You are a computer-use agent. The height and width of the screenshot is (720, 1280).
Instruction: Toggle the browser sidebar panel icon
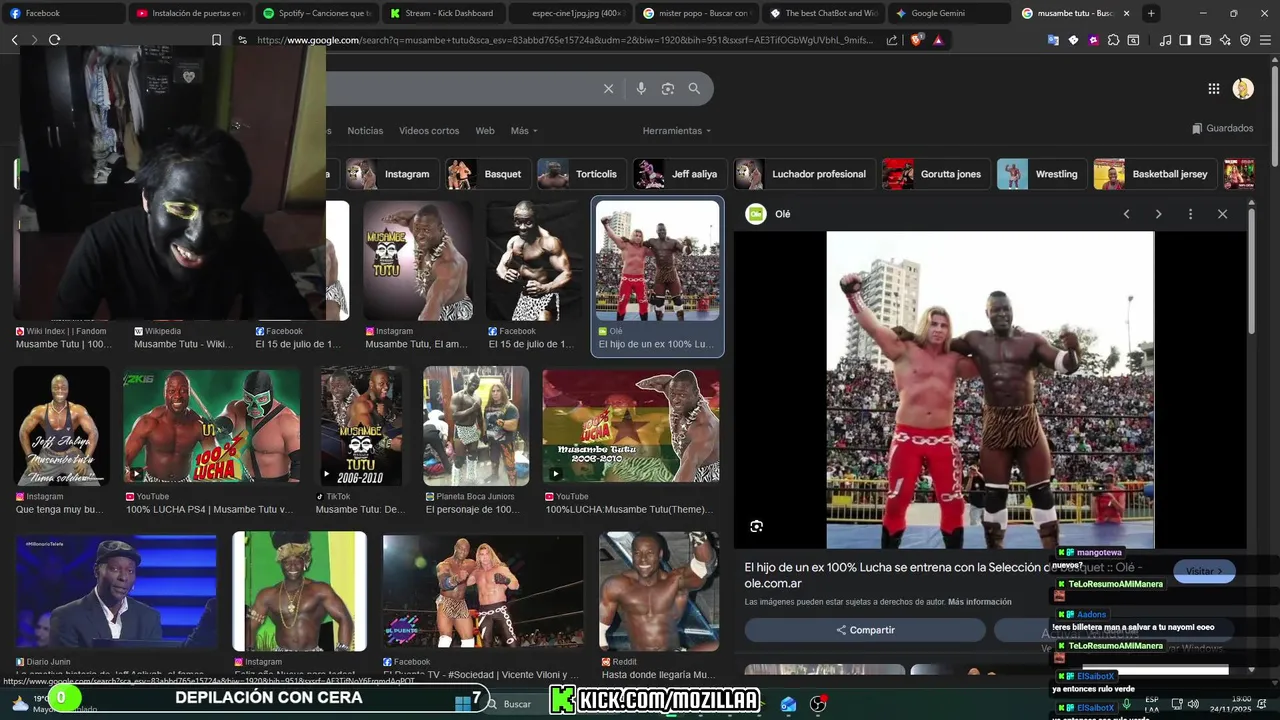tap(1185, 40)
